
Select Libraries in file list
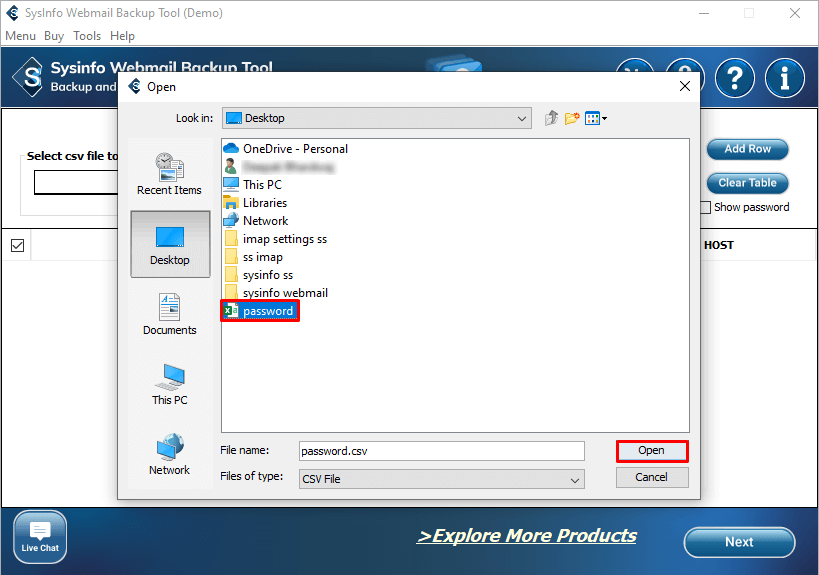coord(255,203)
